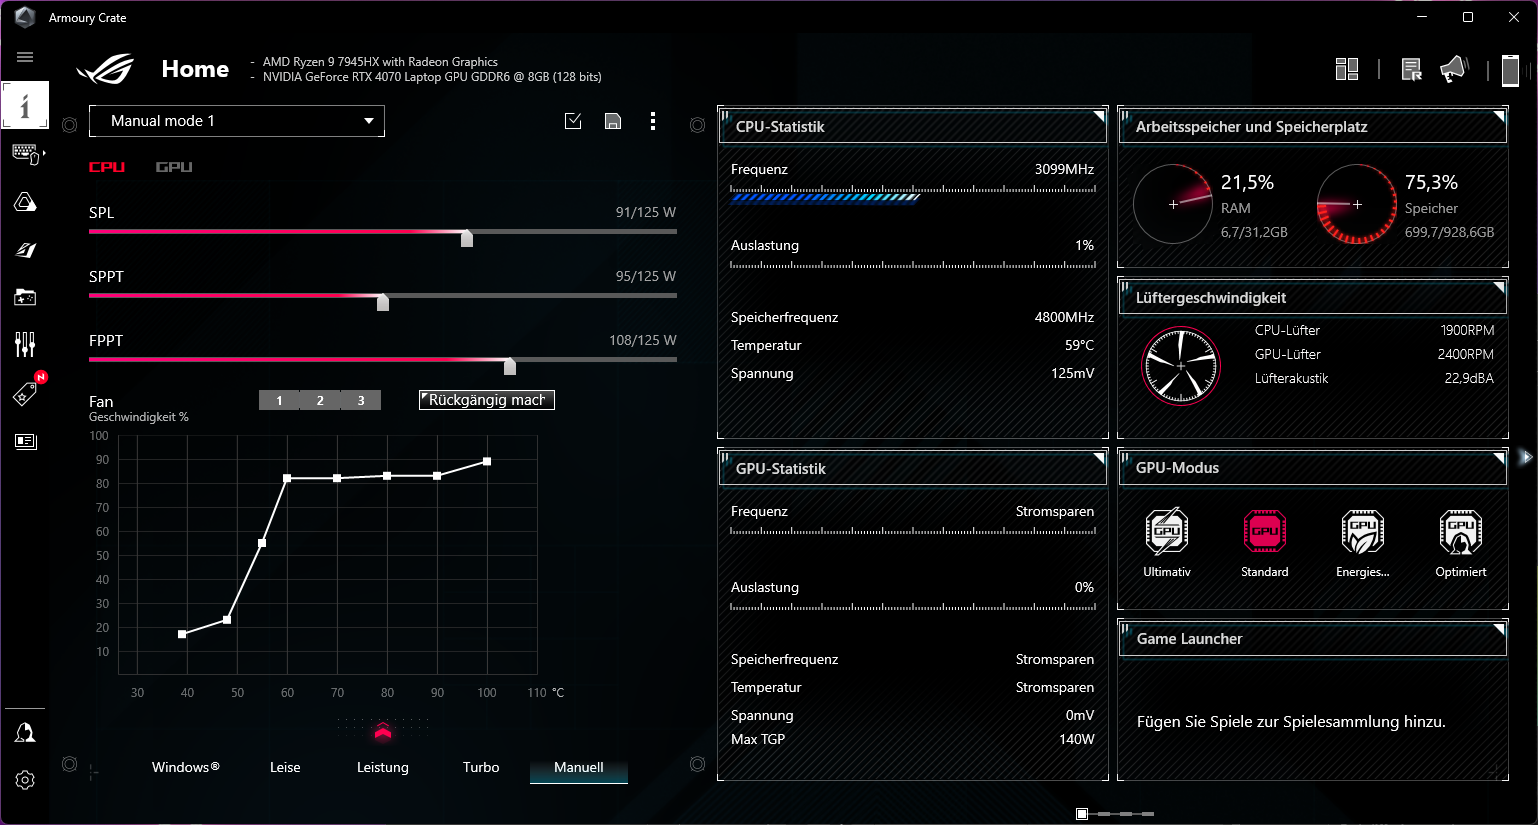This screenshot has width=1538, height=825.
Task: Click the RAM usage gauge
Action: pyautogui.click(x=1174, y=204)
